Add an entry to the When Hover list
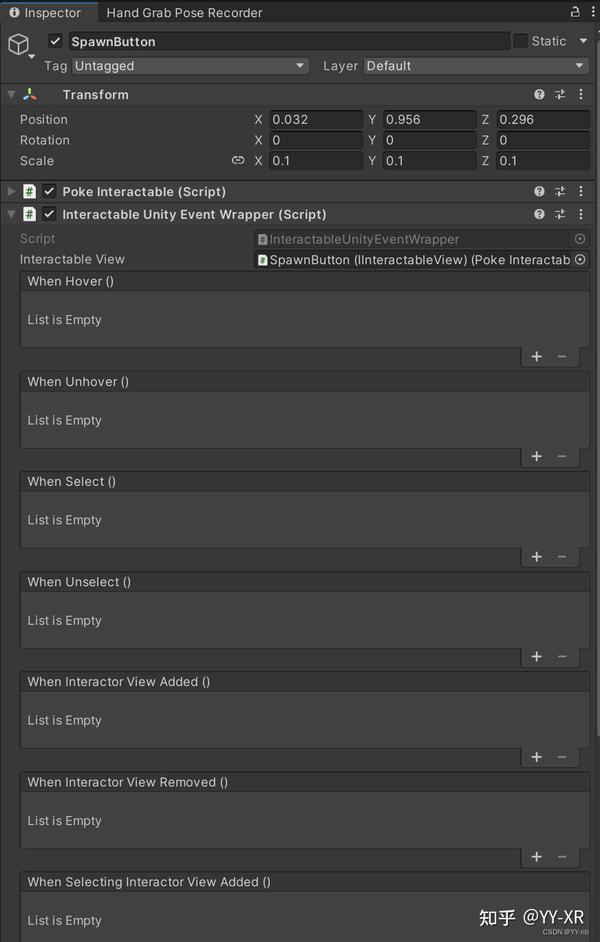Screen dimensions: 600x942 click(x=536, y=357)
